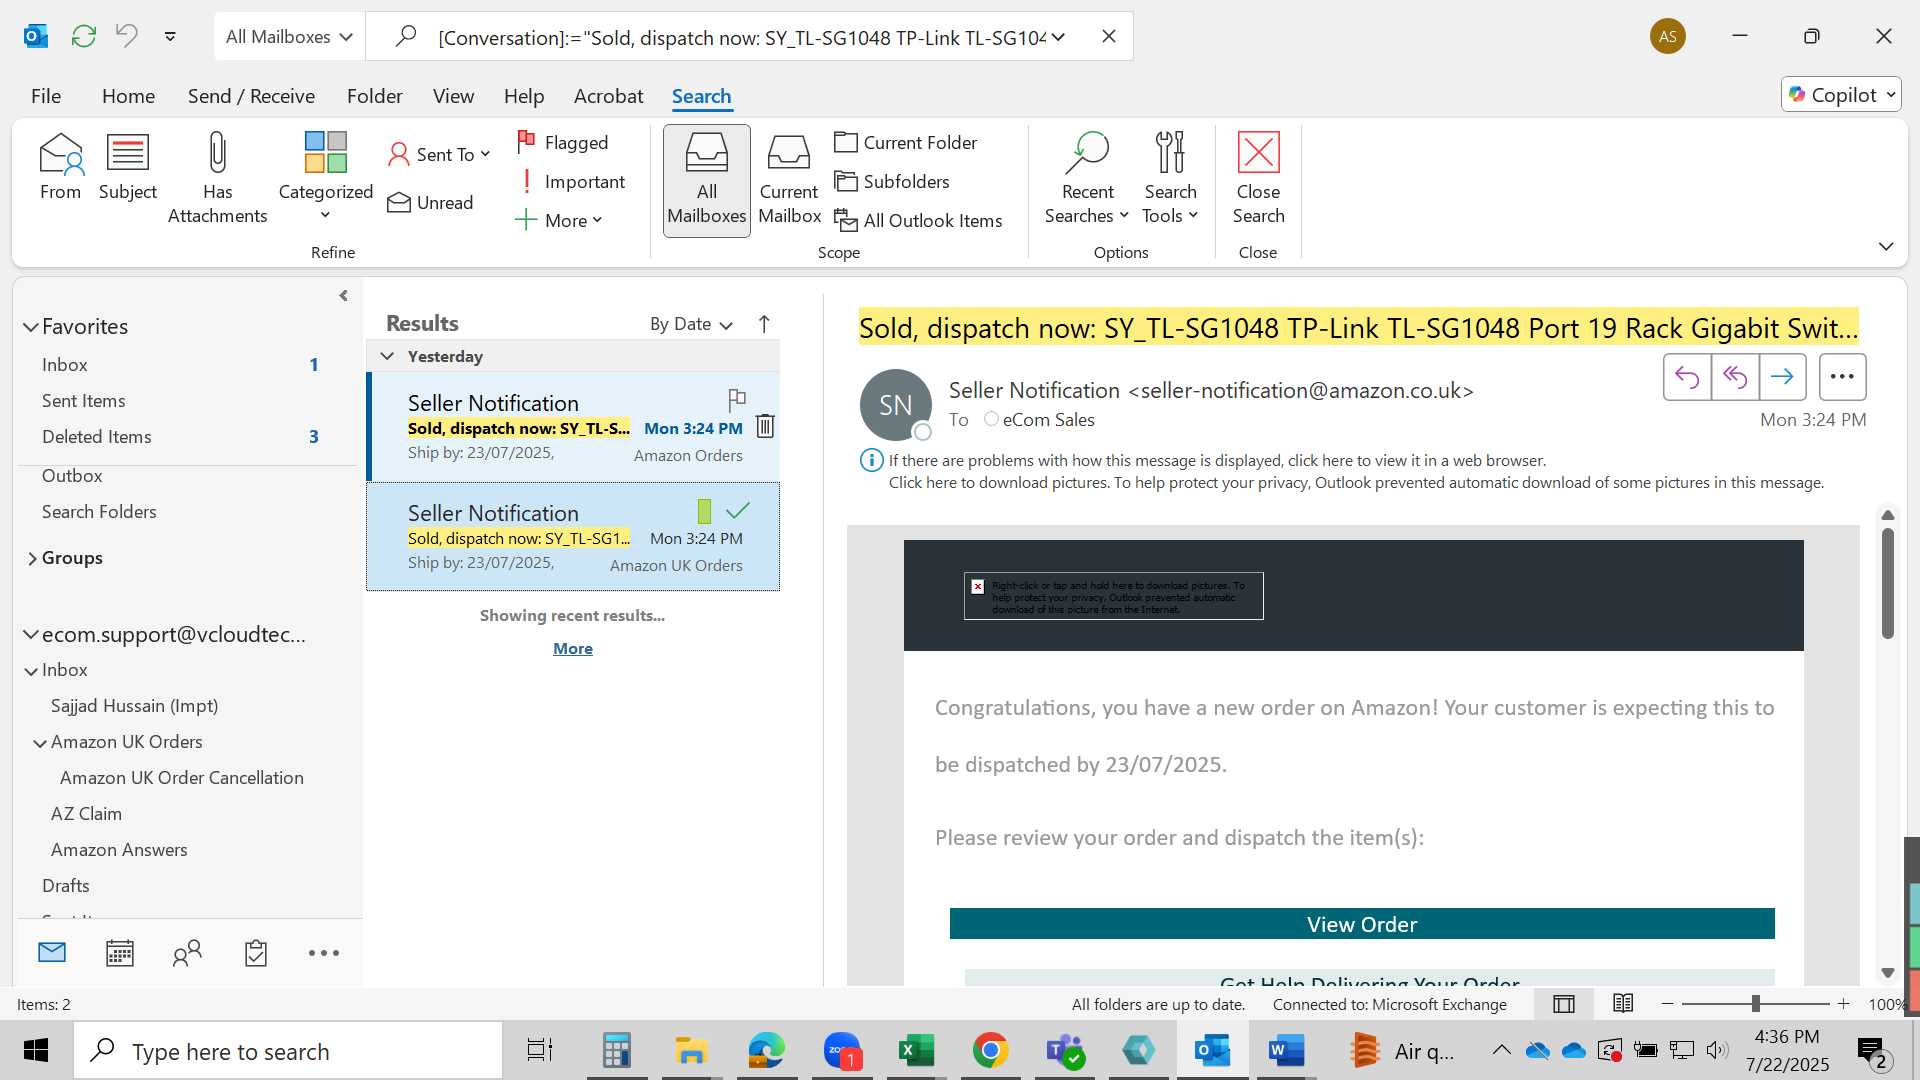
Task: Set scope to All Outlook Items
Action: click(x=918, y=221)
